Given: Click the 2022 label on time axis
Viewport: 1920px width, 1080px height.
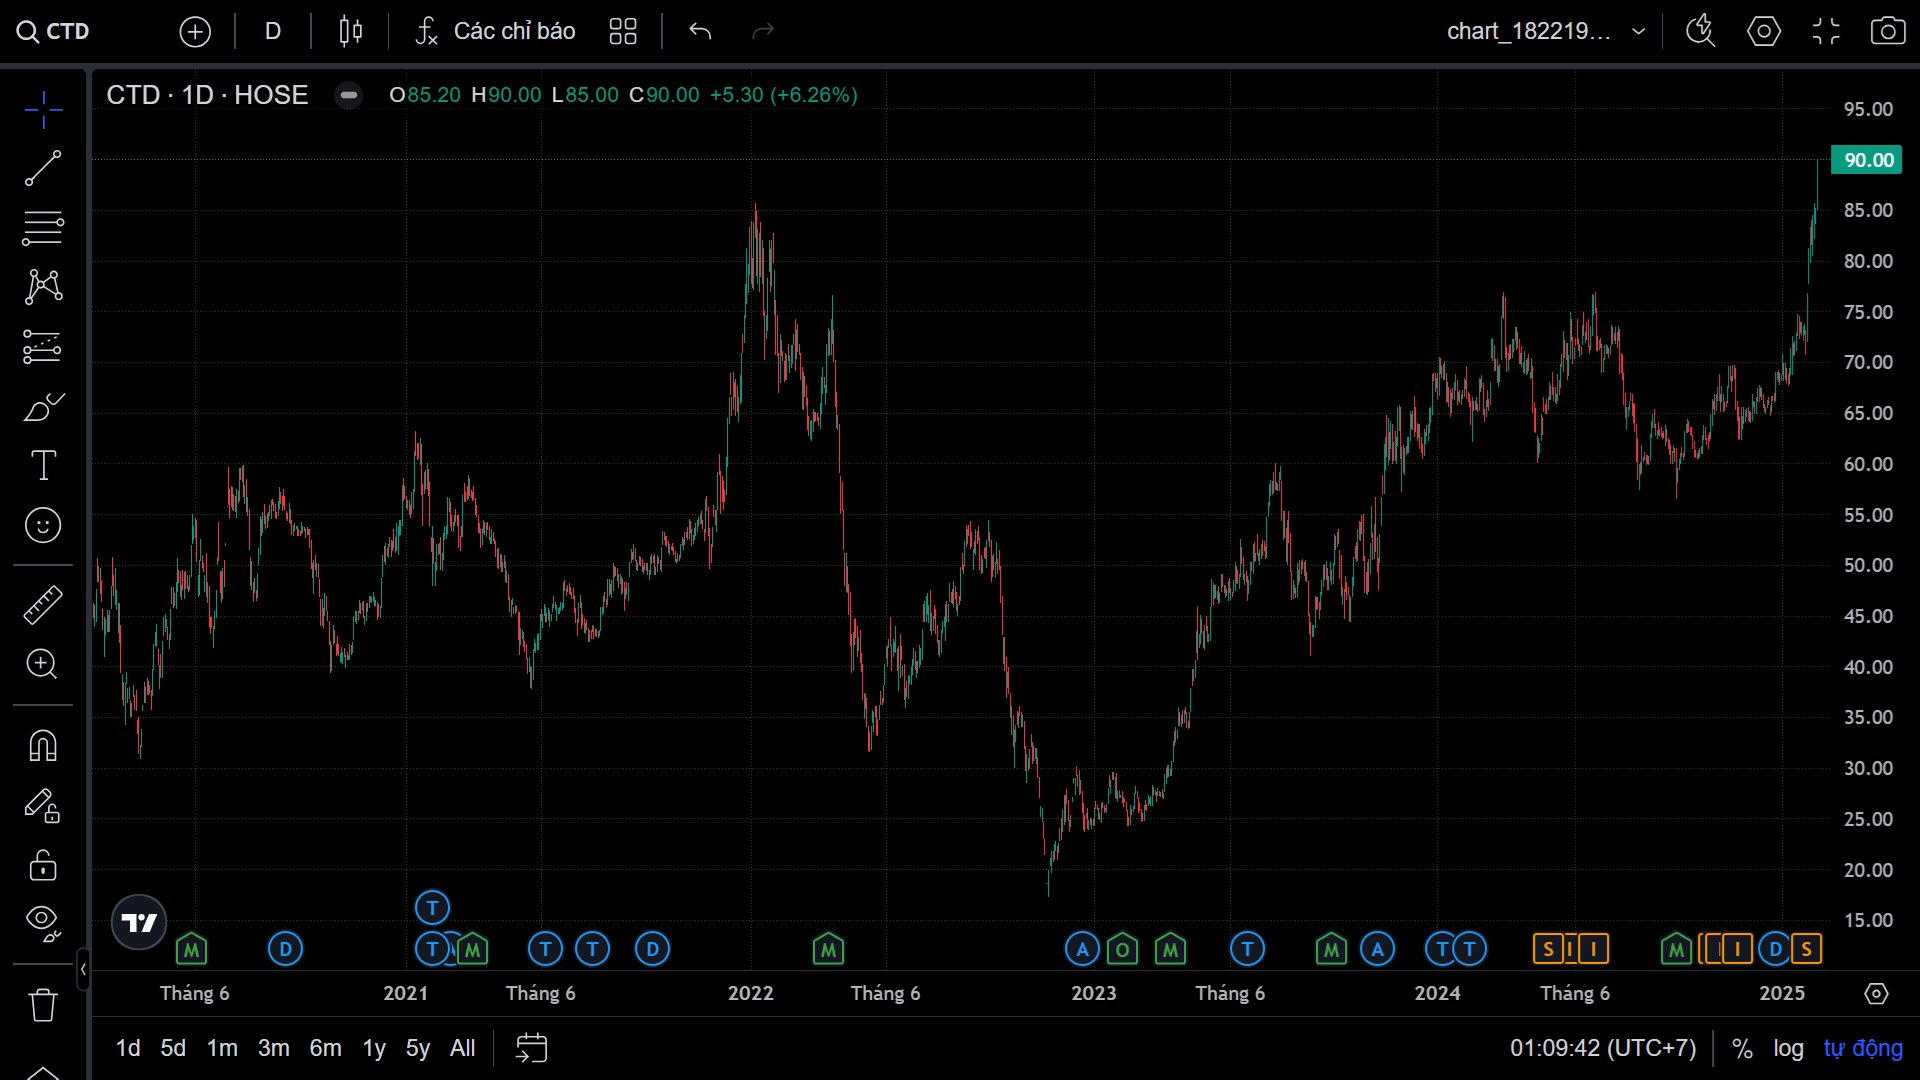Looking at the screenshot, I should [x=750, y=994].
